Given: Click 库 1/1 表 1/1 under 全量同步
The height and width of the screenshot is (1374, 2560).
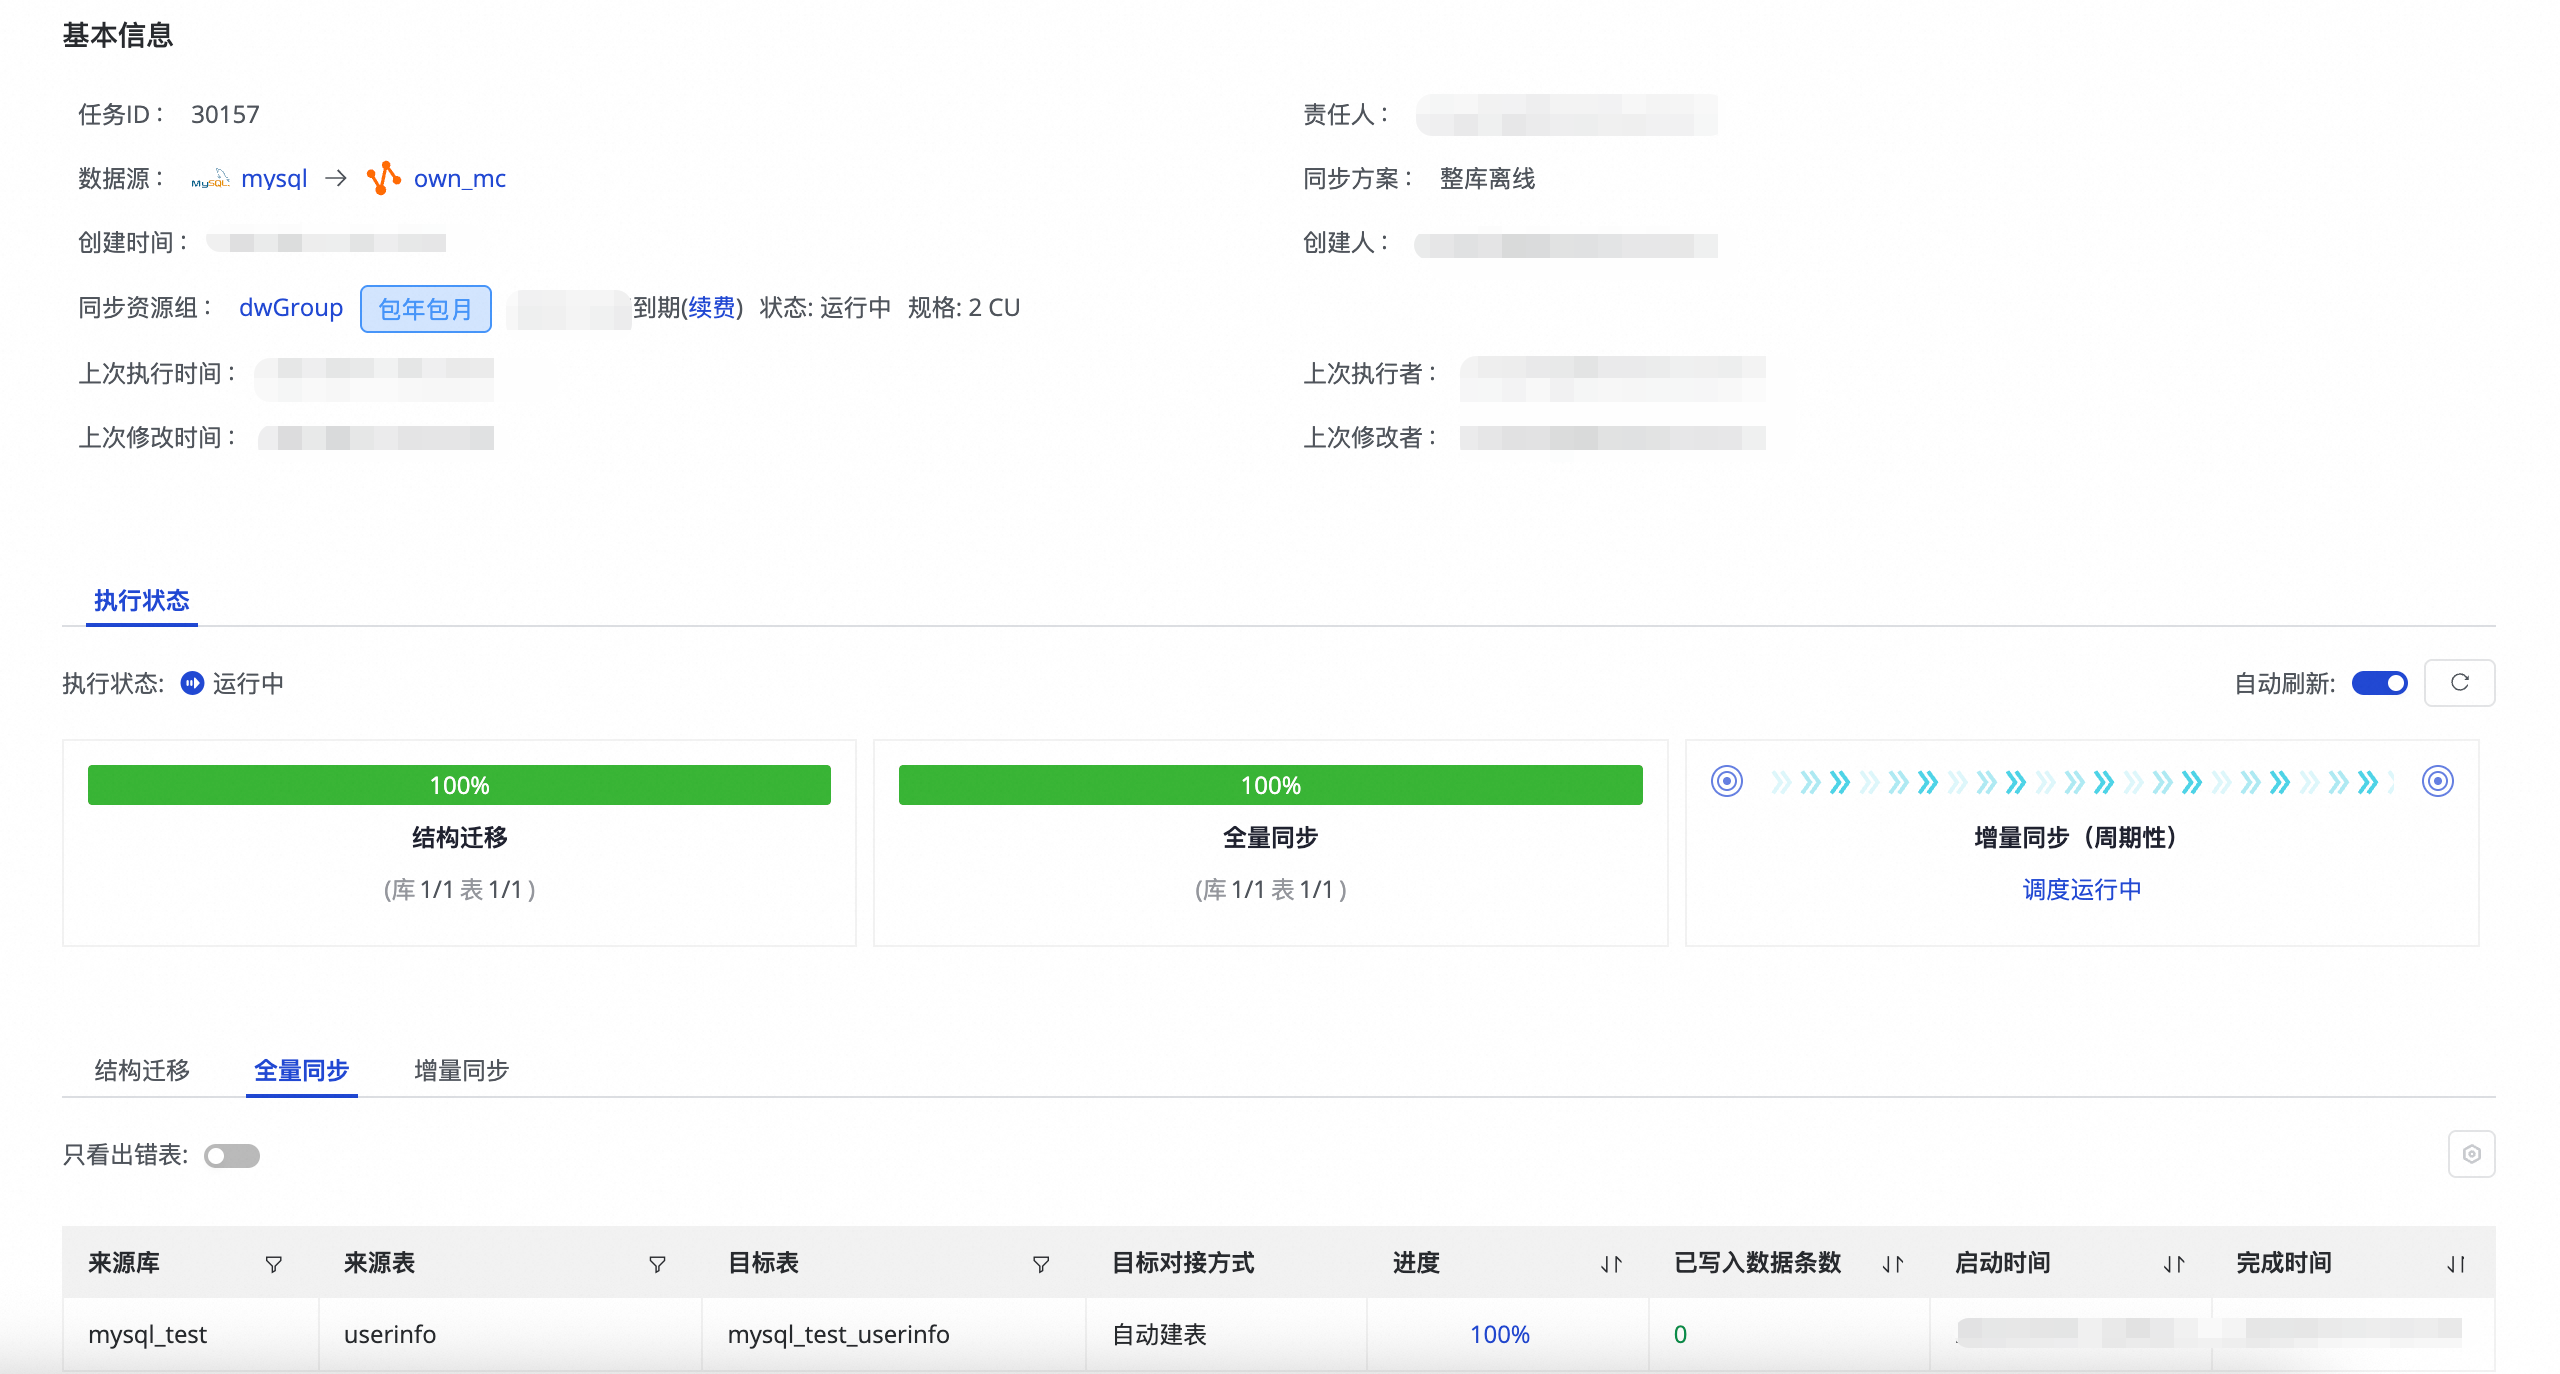Looking at the screenshot, I should click(x=1270, y=889).
